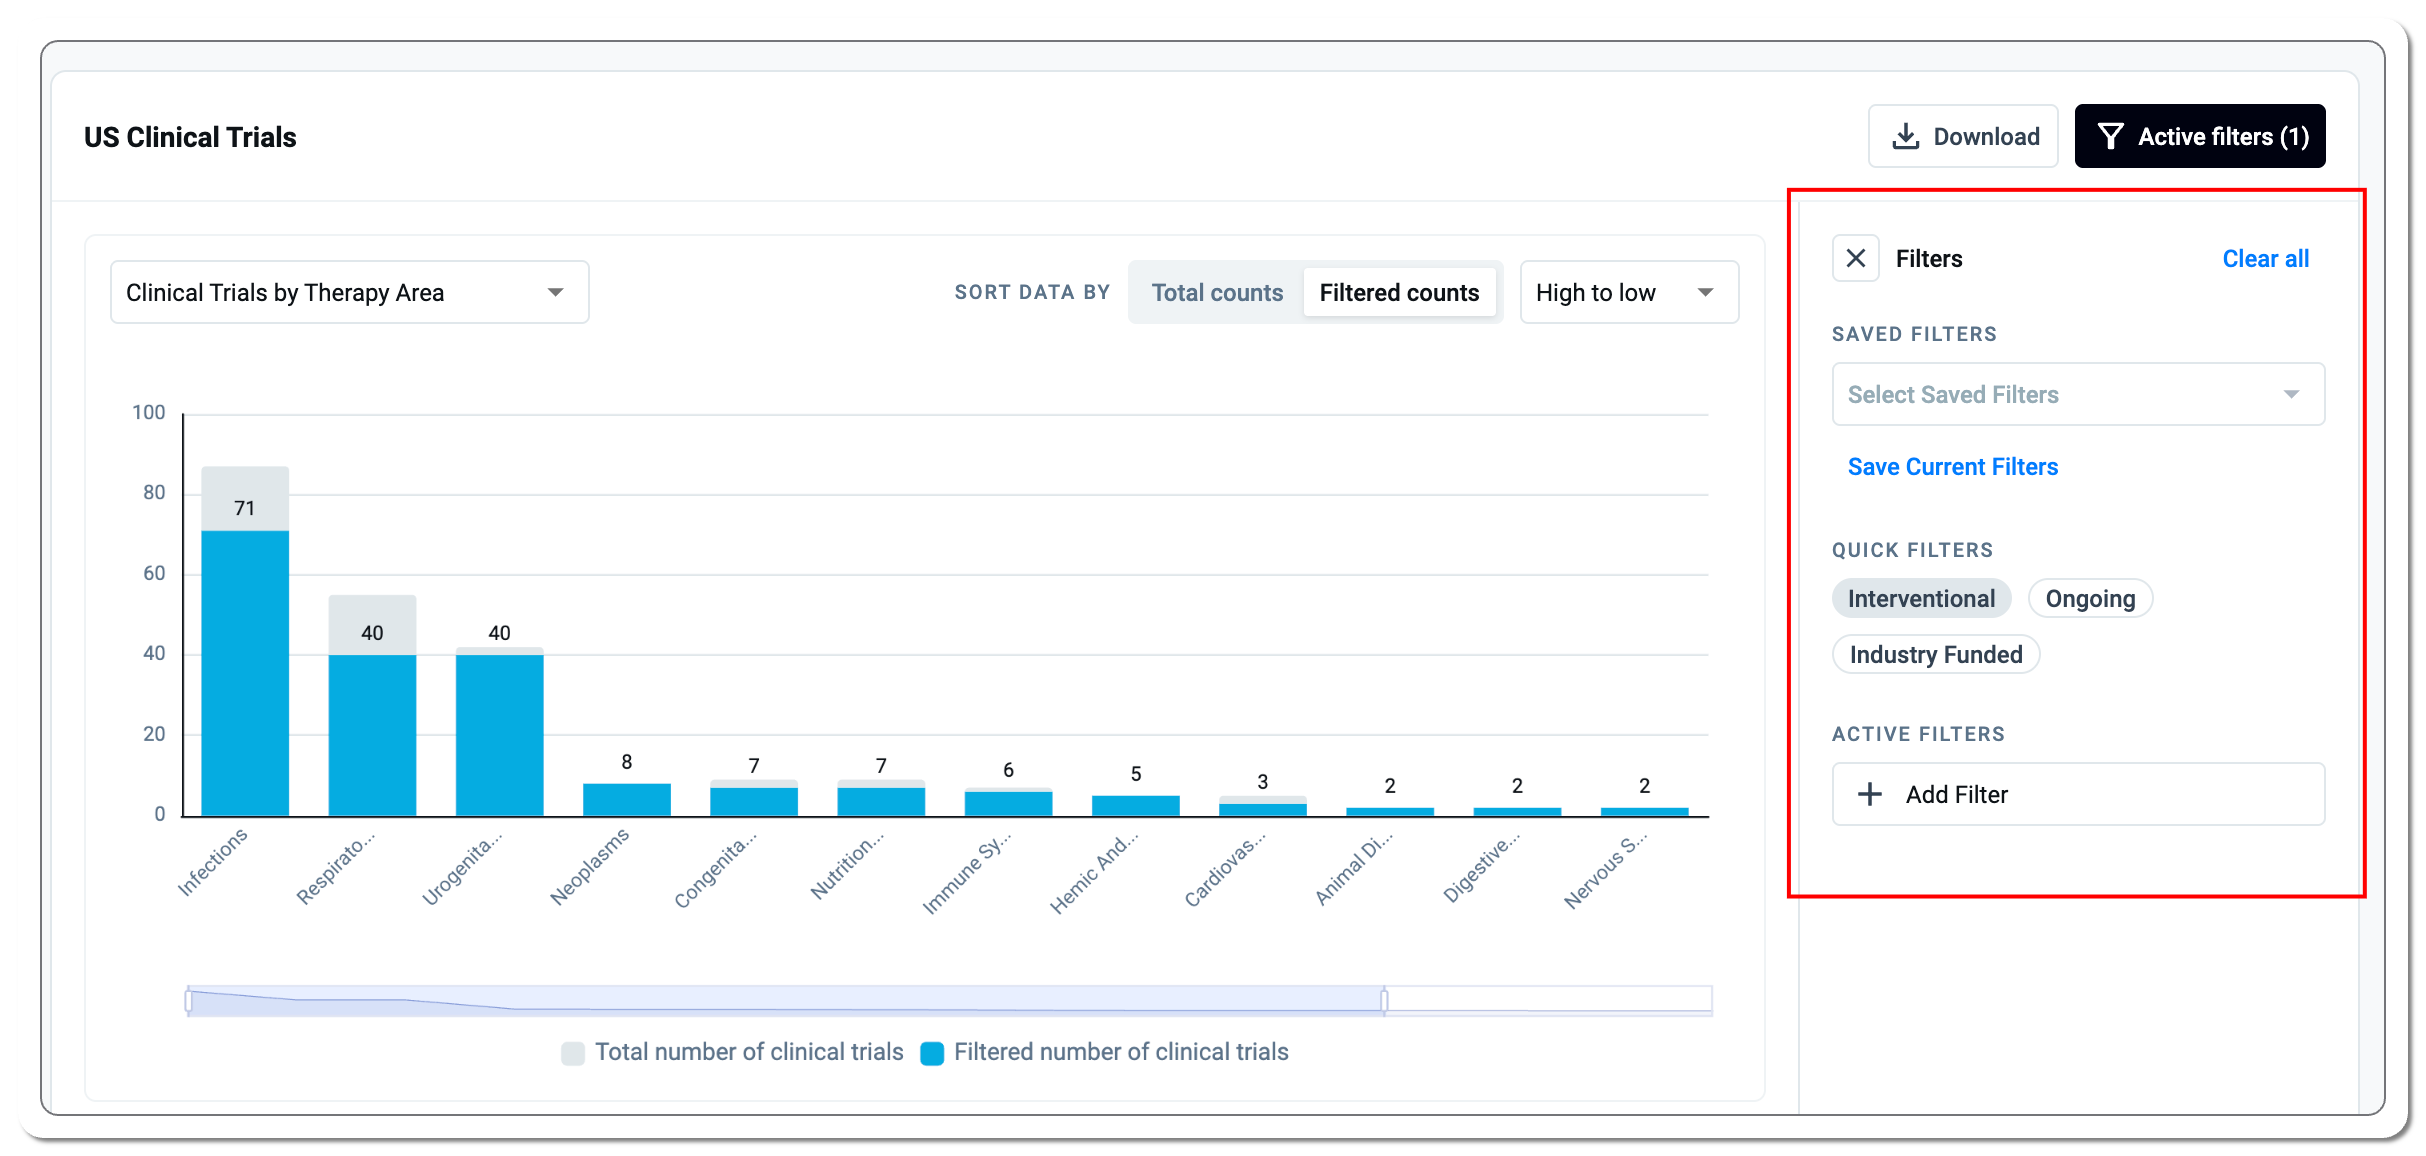Click the Neoplasms bar in the chart
This screenshot has height=1156, width=2426.
(x=627, y=800)
